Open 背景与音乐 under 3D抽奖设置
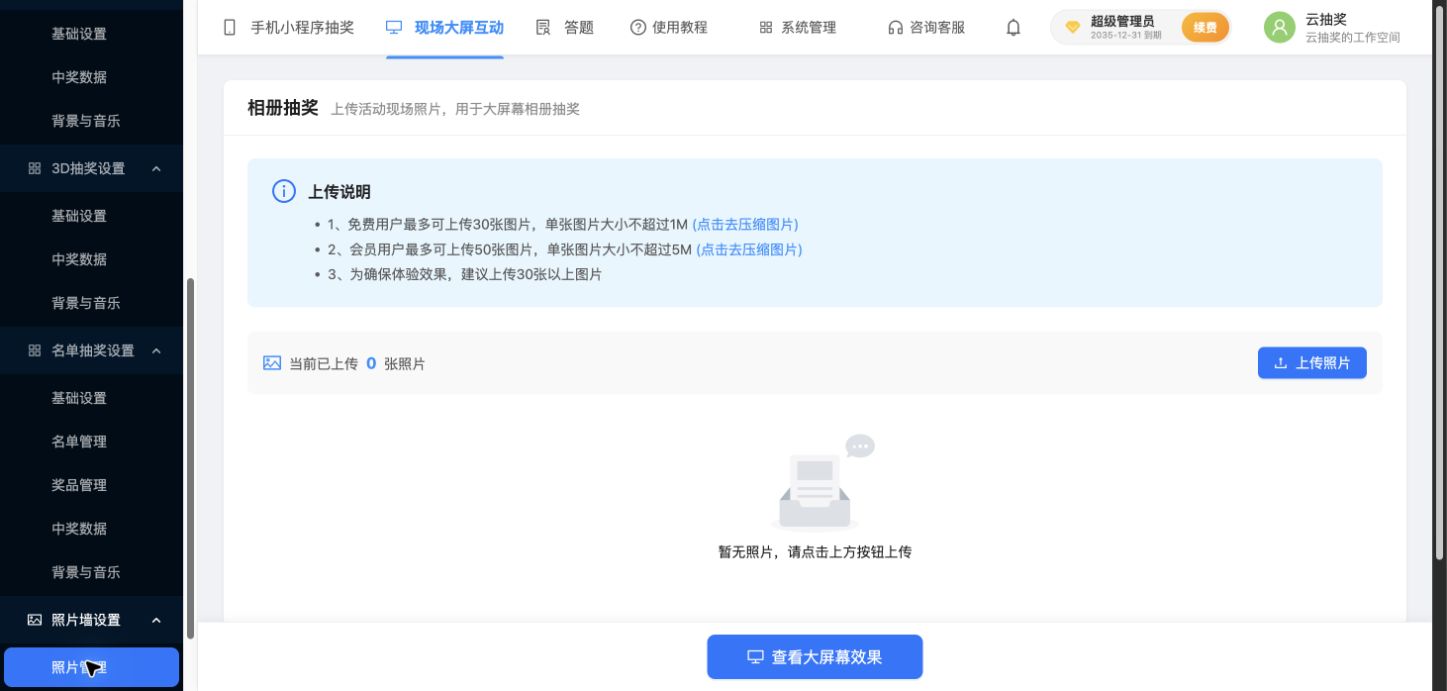Image resolution: width=1447 pixels, height=691 pixels. click(86, 303)
